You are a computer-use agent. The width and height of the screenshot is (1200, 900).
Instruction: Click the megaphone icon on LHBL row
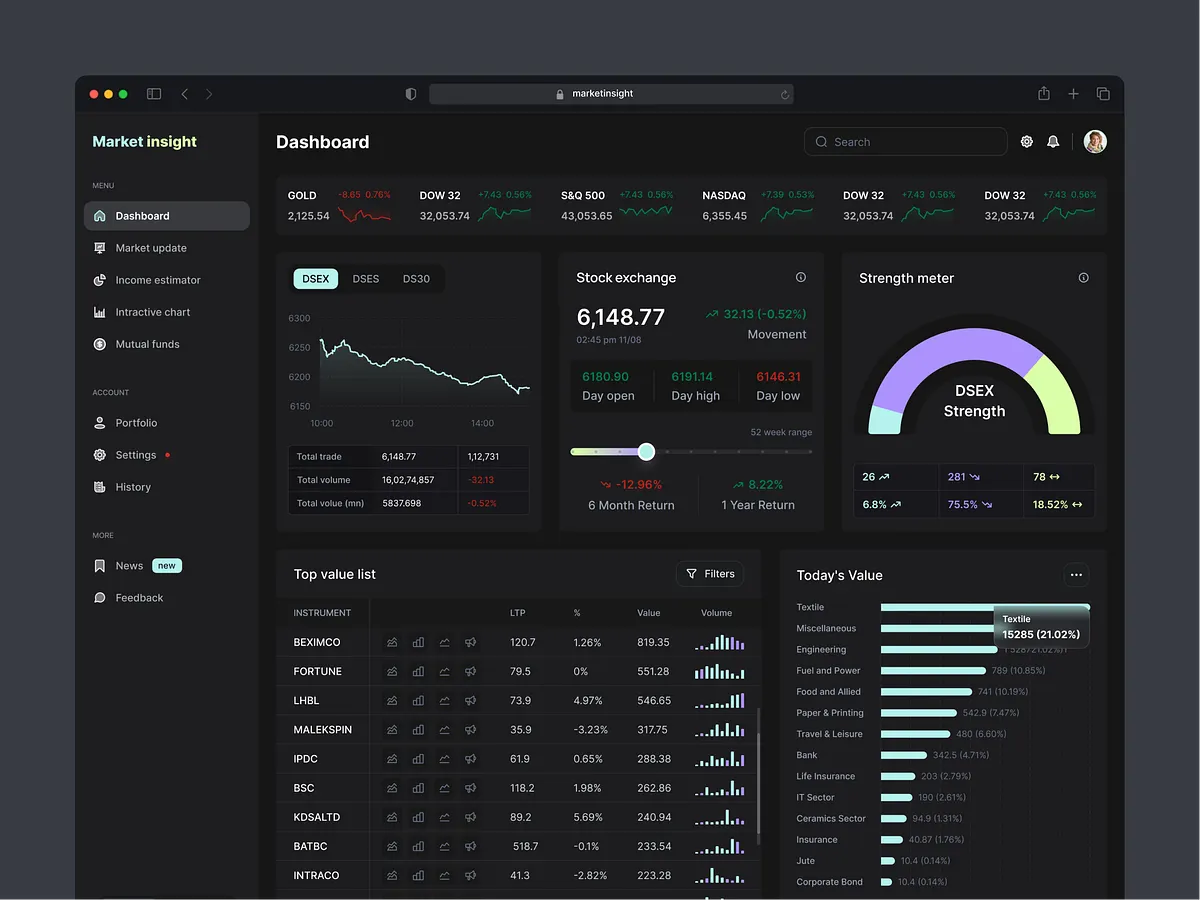click(470, 700)
